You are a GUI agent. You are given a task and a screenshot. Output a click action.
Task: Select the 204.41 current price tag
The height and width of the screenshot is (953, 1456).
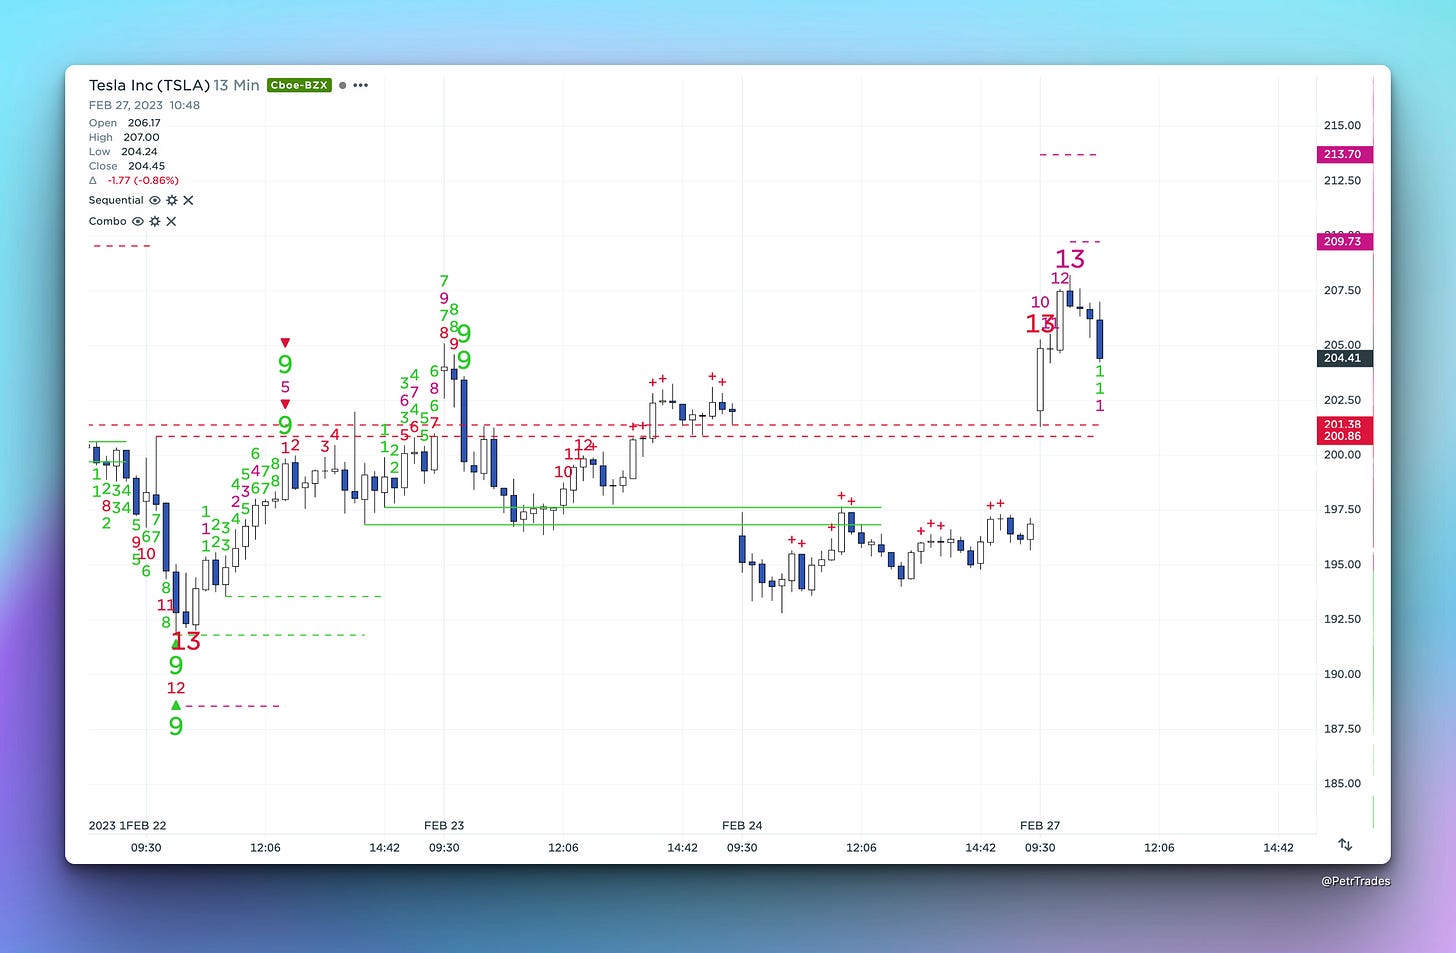pos(1344,358)
